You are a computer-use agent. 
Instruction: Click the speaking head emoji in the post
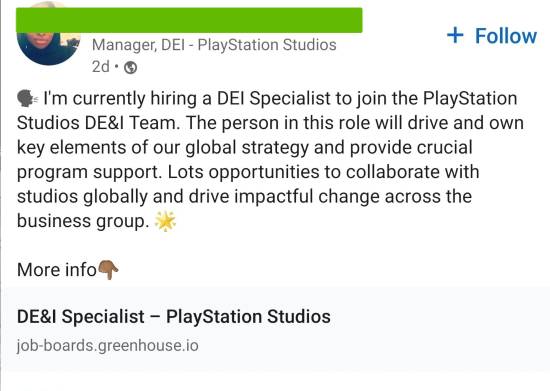coord(27,99)
